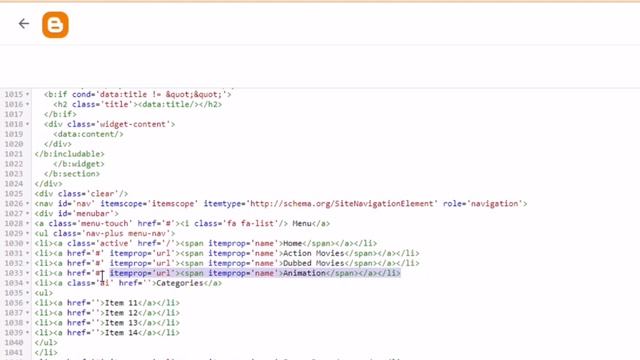Toggle fold arrow at line 1030
Screen dimensions: 640x360
click(28, 243)
